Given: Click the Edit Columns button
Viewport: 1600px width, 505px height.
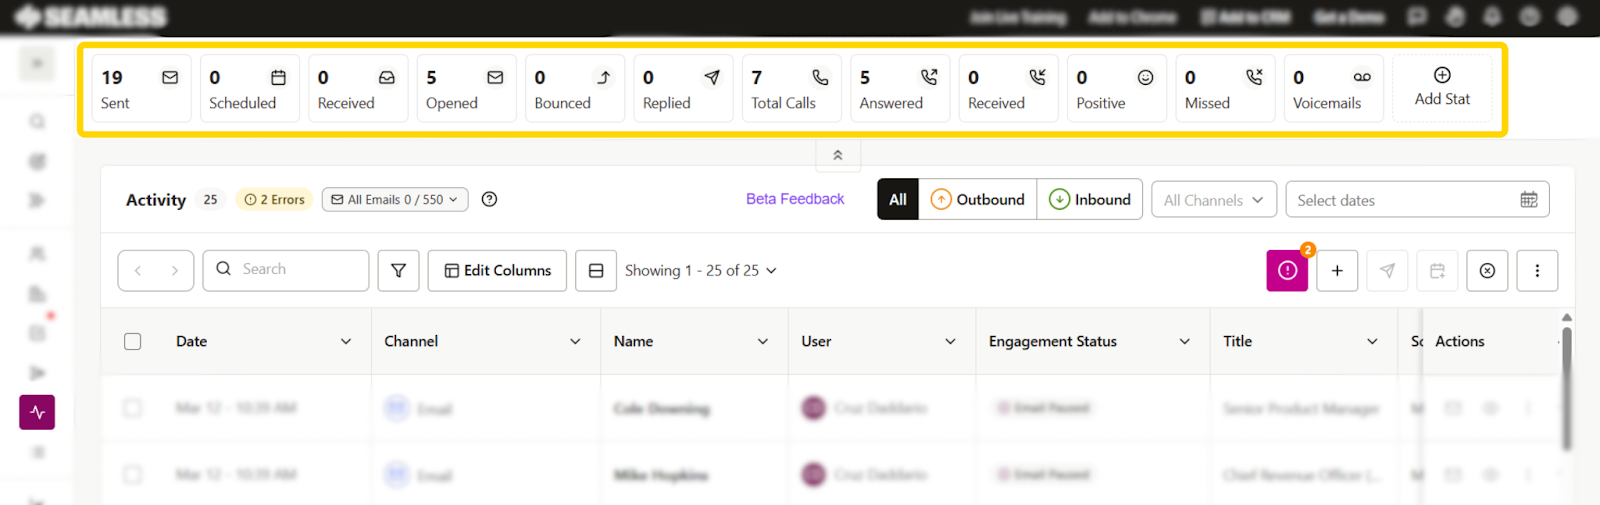Looking at the screenshot, I should click(497, 271).
